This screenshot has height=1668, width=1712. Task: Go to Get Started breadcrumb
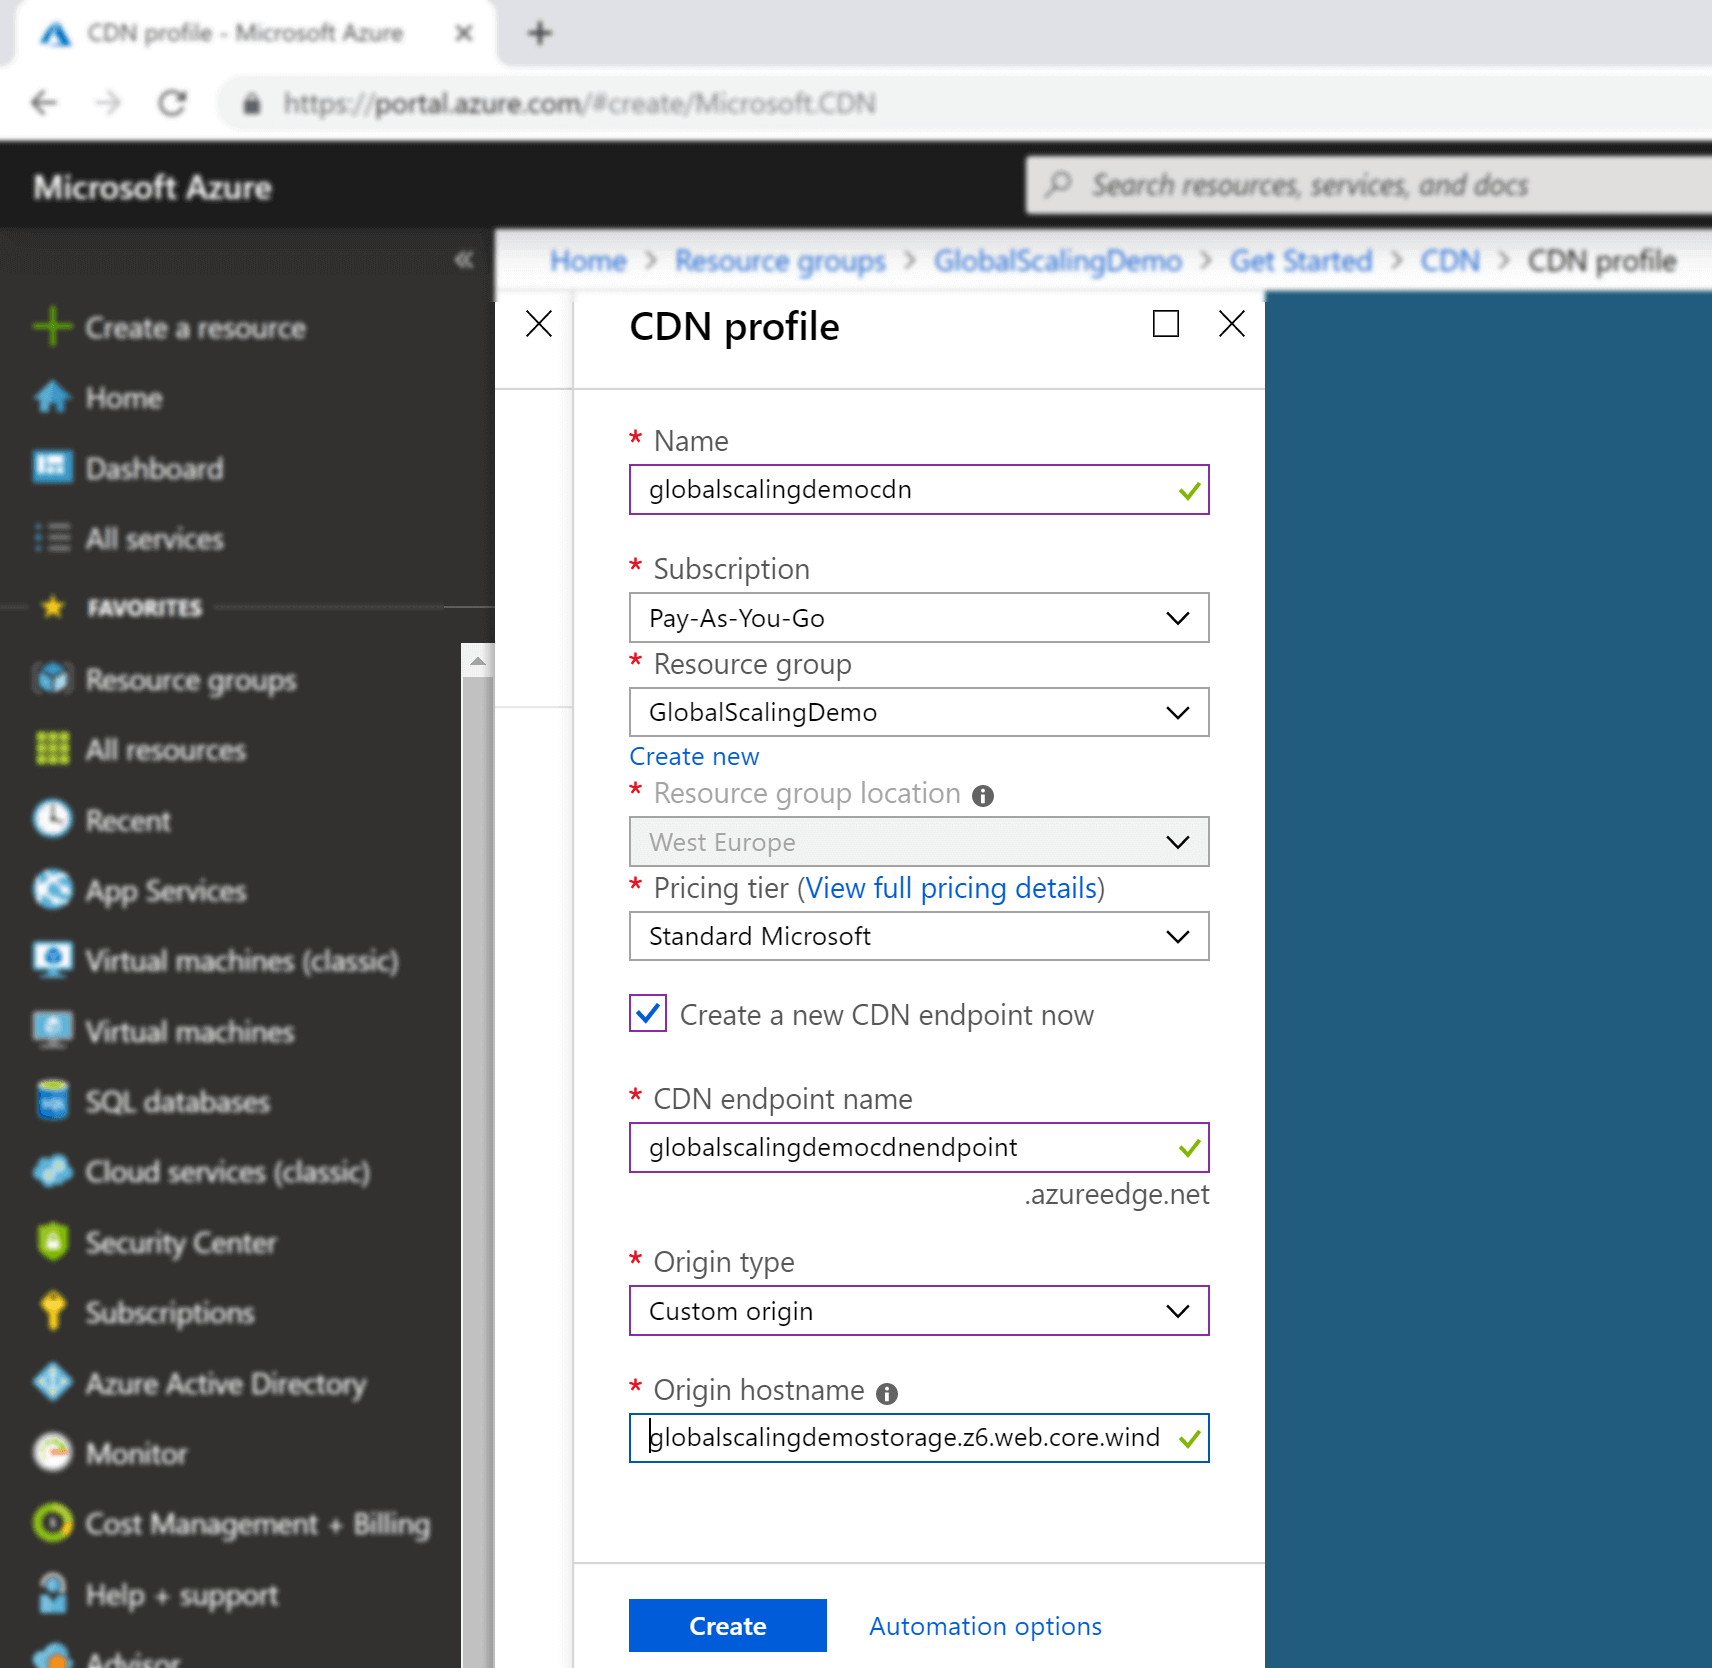1301,261
